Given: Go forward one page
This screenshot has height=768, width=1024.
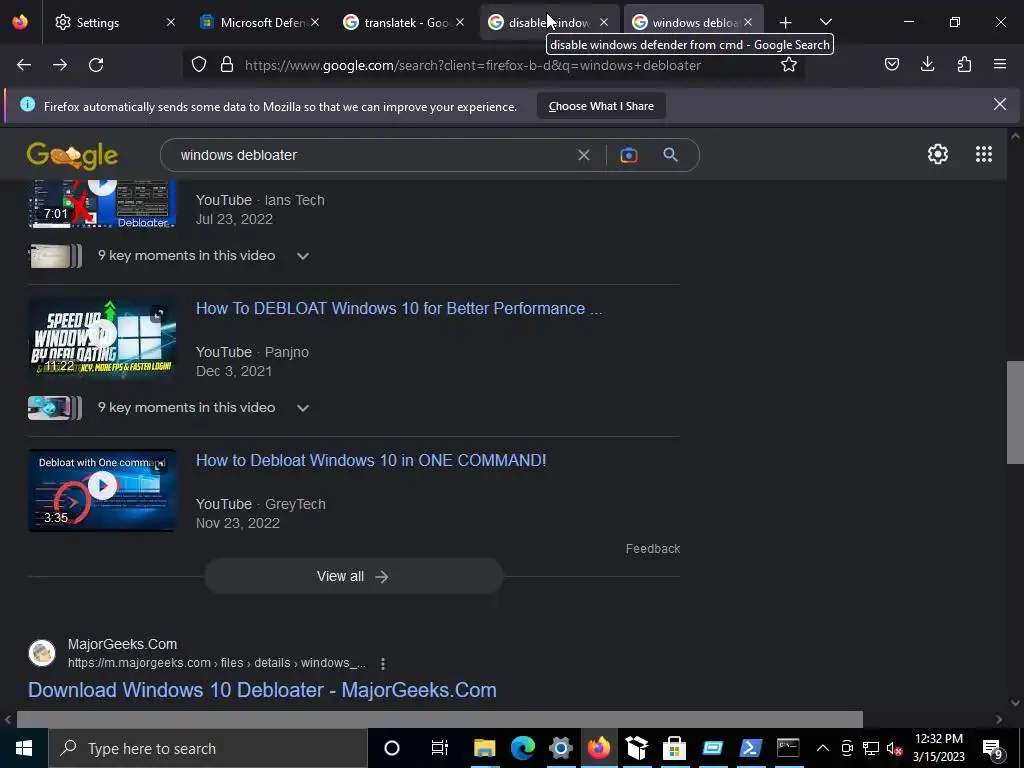Looking at the screenshot, I should pos(60,65).
